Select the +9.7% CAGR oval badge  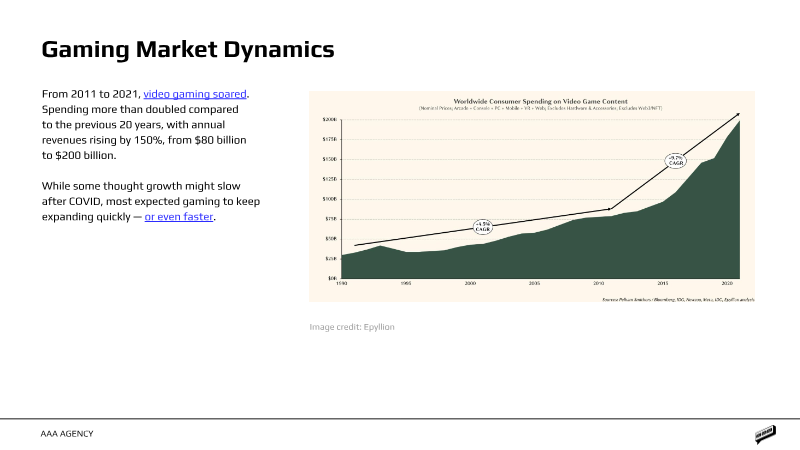click(x=676, y=160)
